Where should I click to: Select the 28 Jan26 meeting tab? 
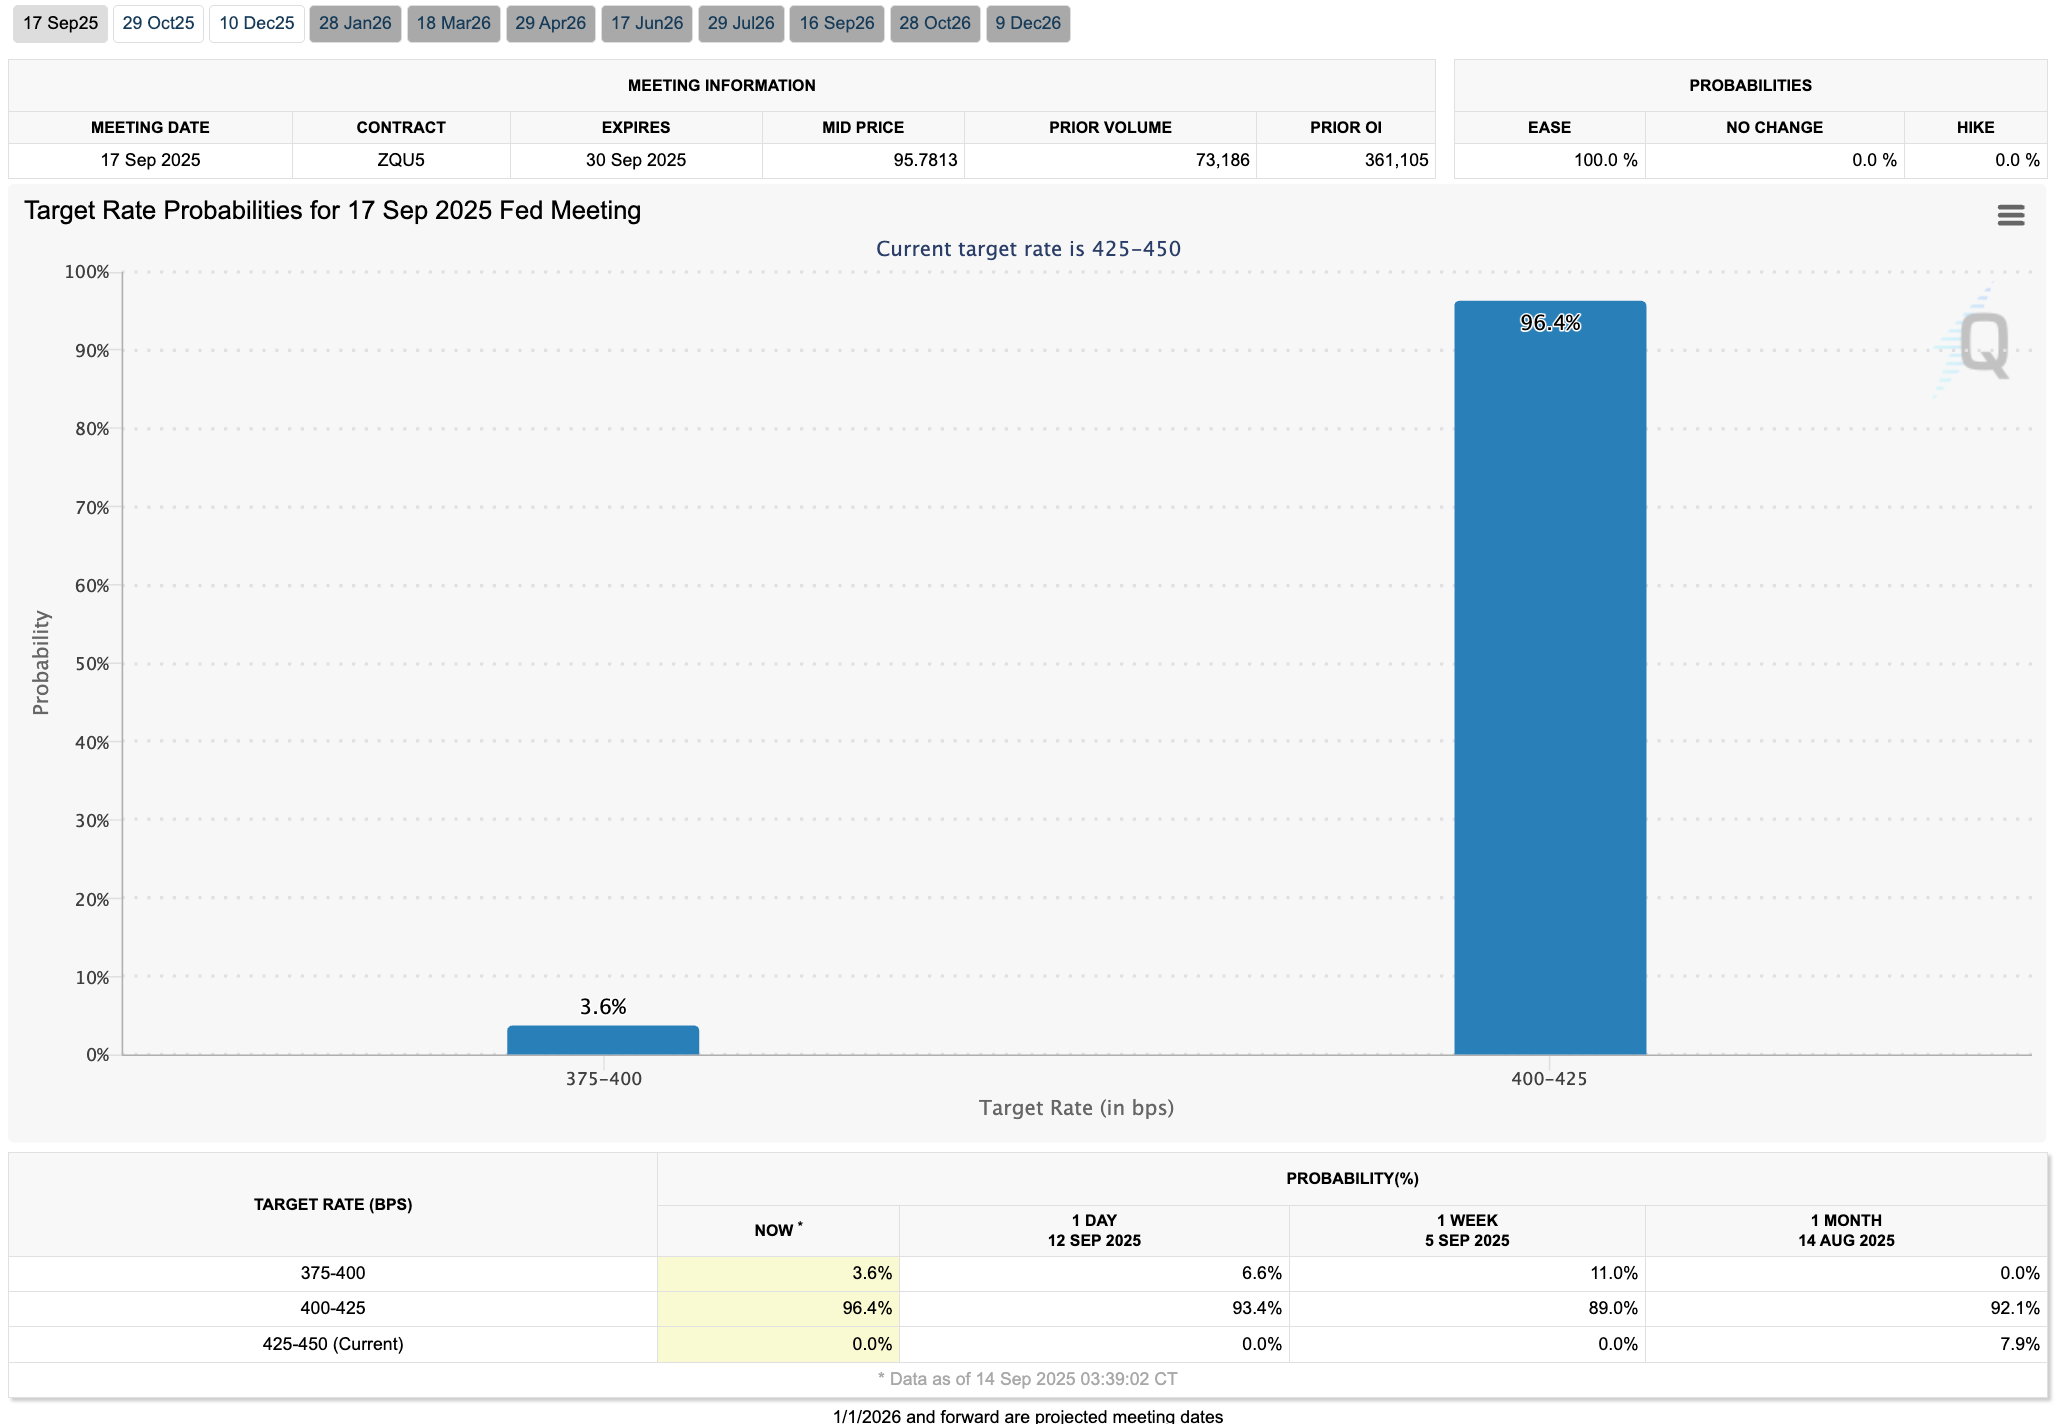point(355,23)
